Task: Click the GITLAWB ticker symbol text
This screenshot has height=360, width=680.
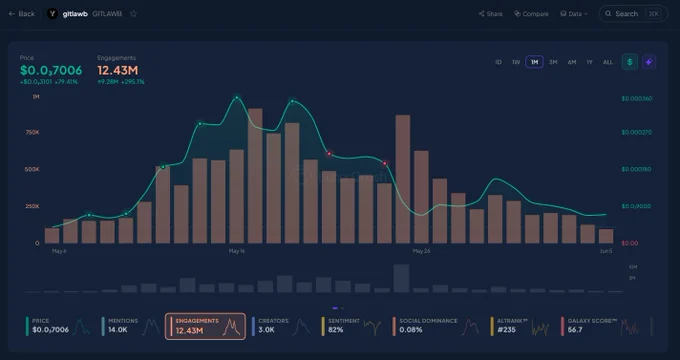Action: click(x=107, y=14)
